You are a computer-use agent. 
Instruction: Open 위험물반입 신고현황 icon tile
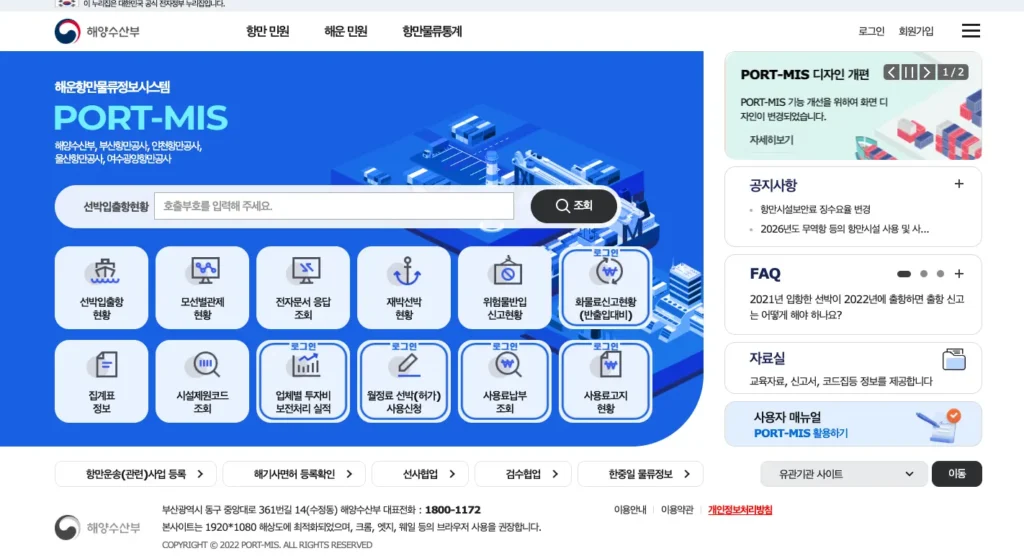tap(505, 287)
